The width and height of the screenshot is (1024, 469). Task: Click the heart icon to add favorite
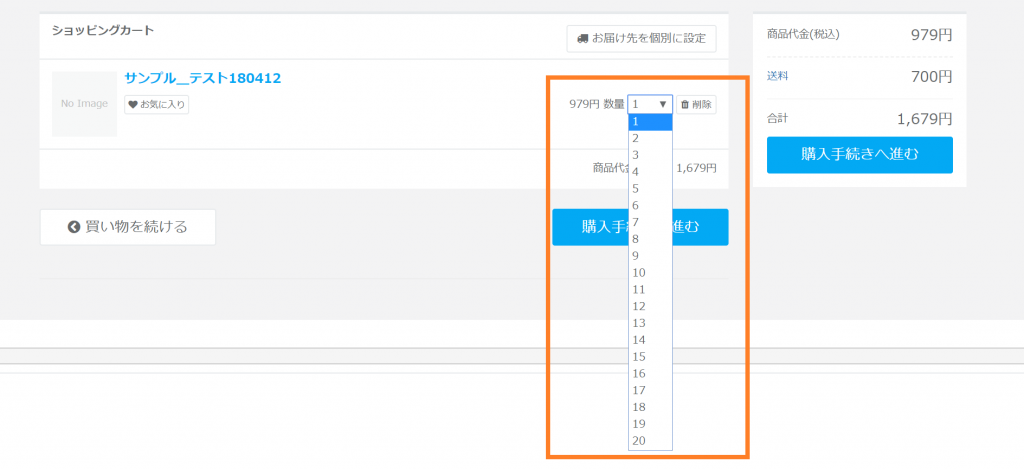click(133, 104)
